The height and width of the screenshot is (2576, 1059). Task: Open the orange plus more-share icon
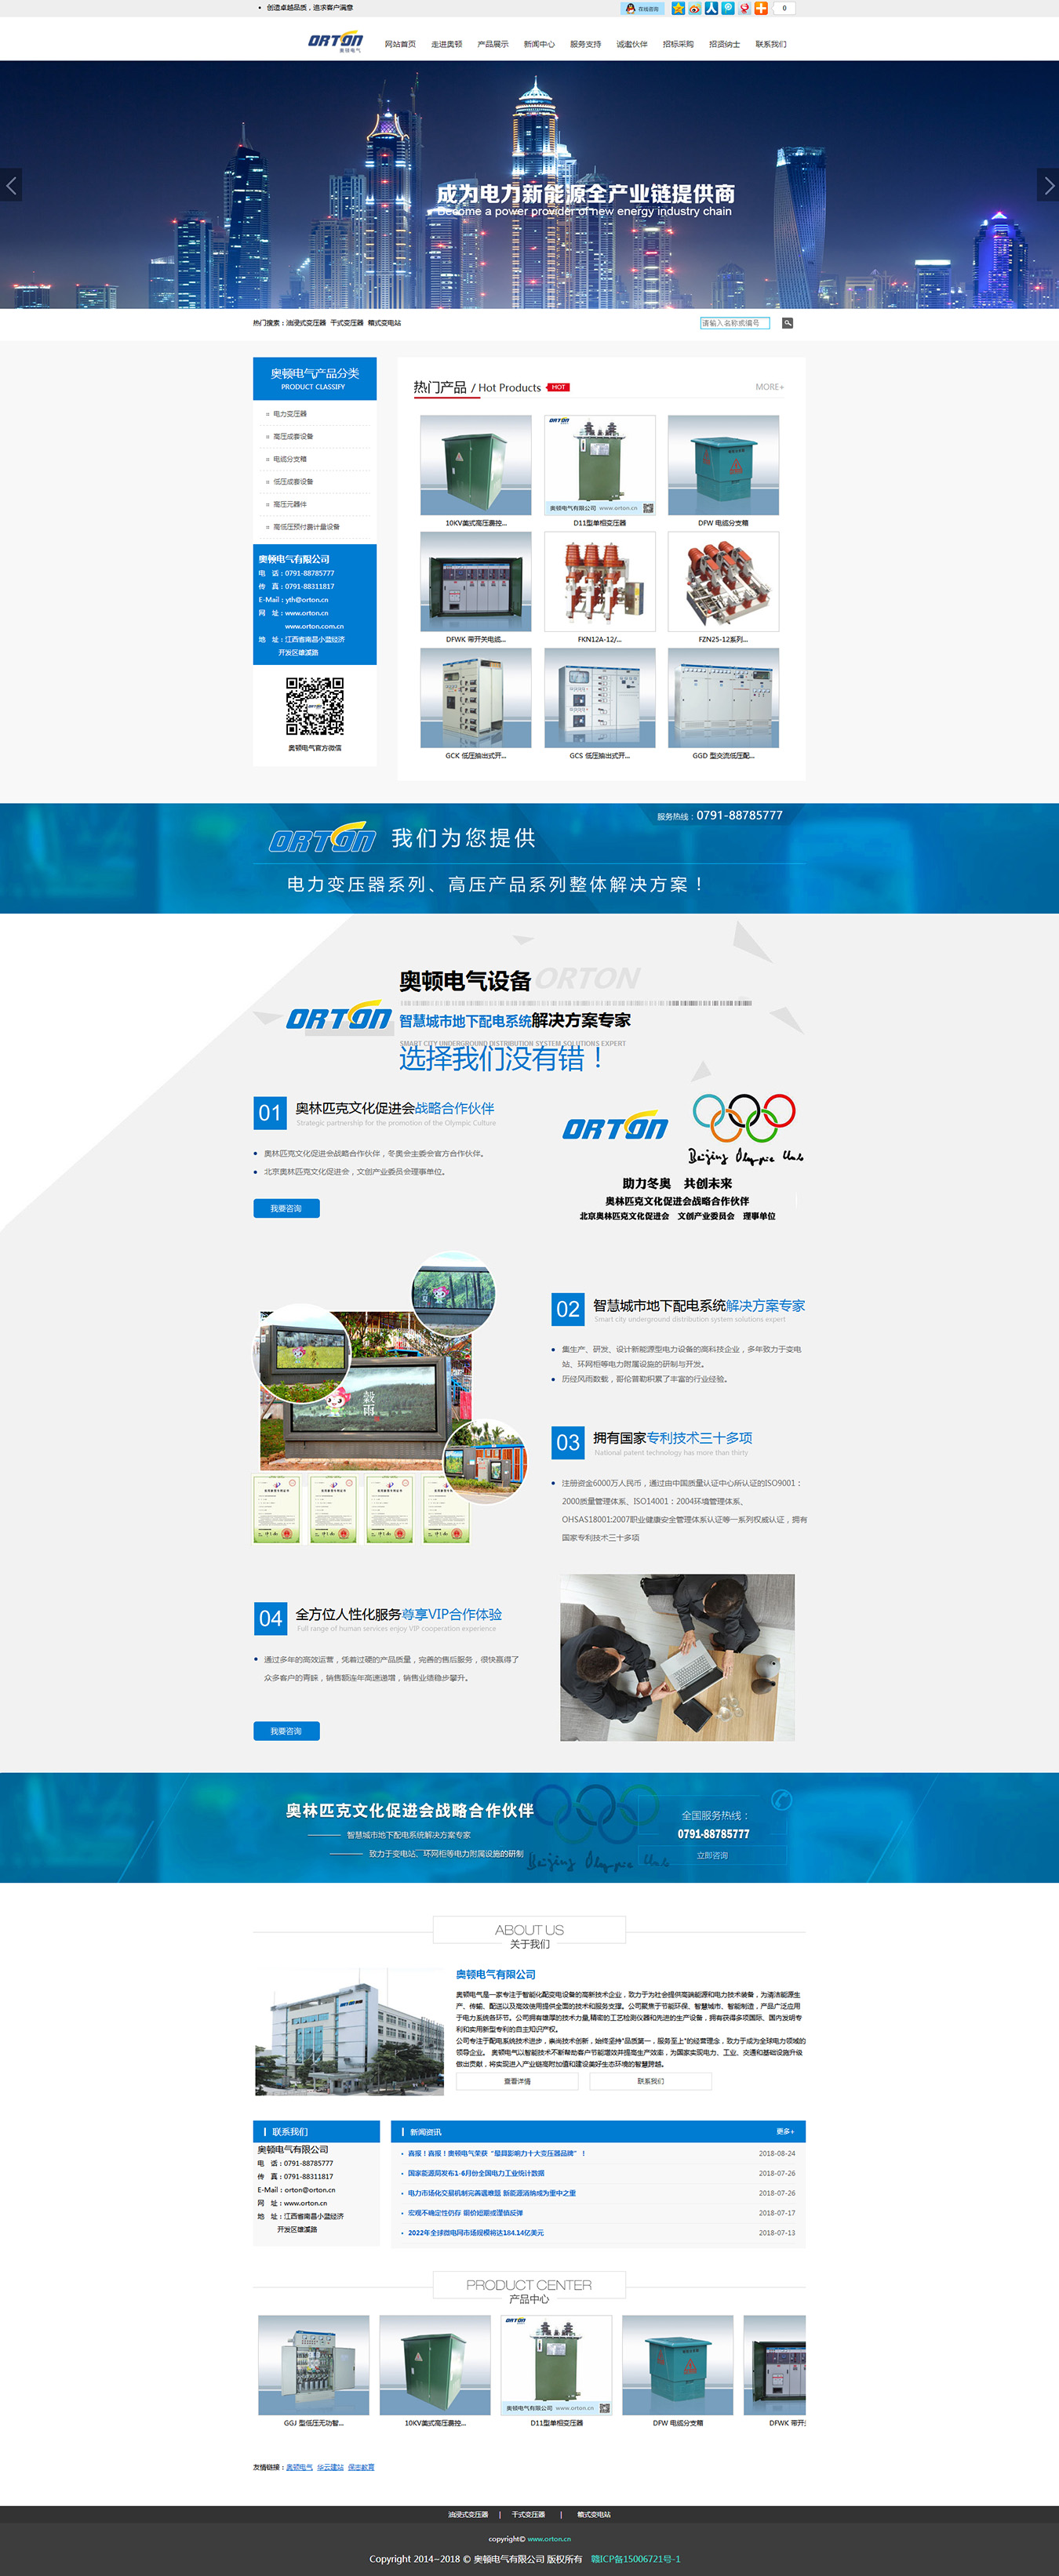(761, 8)
